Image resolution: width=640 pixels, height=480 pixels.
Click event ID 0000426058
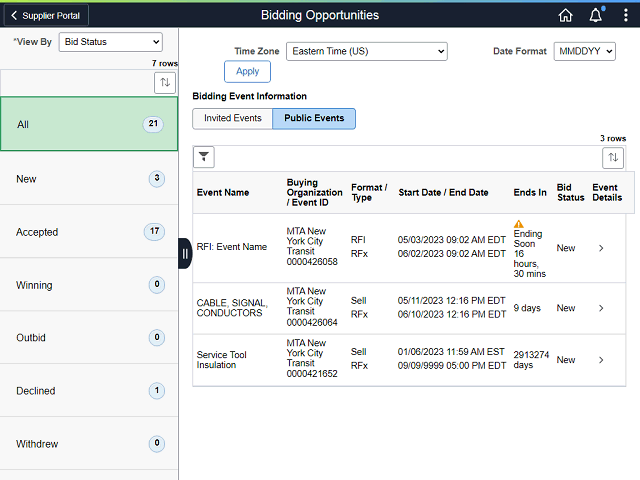312,262
